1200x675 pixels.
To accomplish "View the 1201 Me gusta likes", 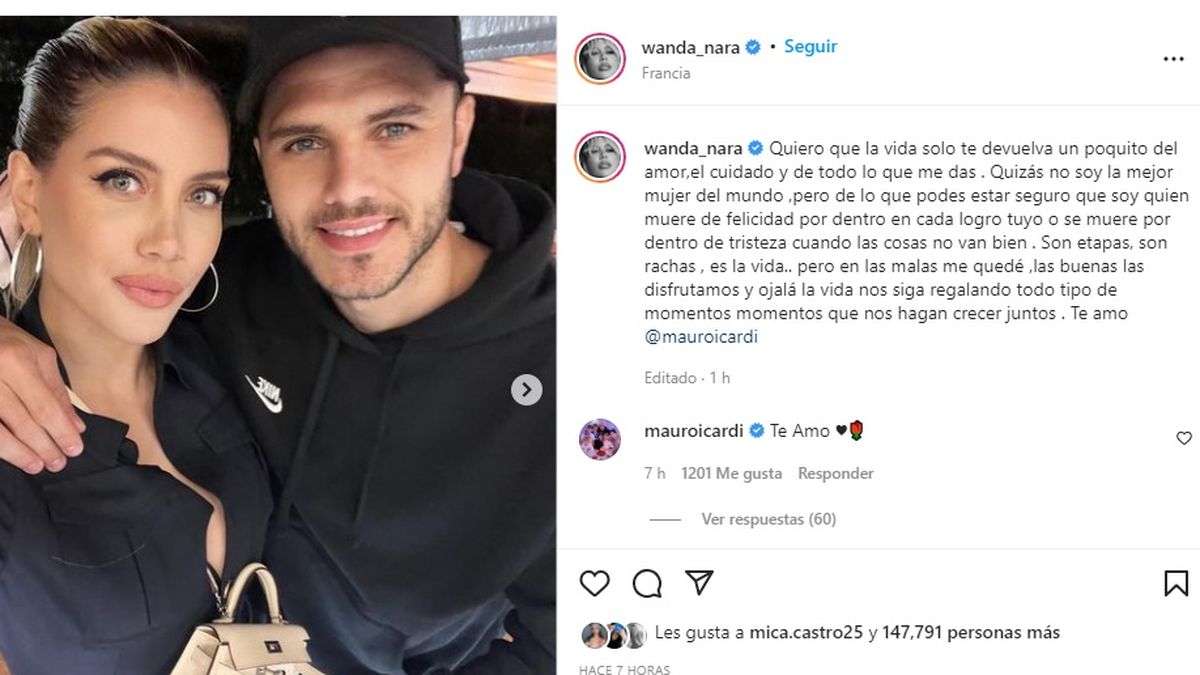I will coord(731,473).
